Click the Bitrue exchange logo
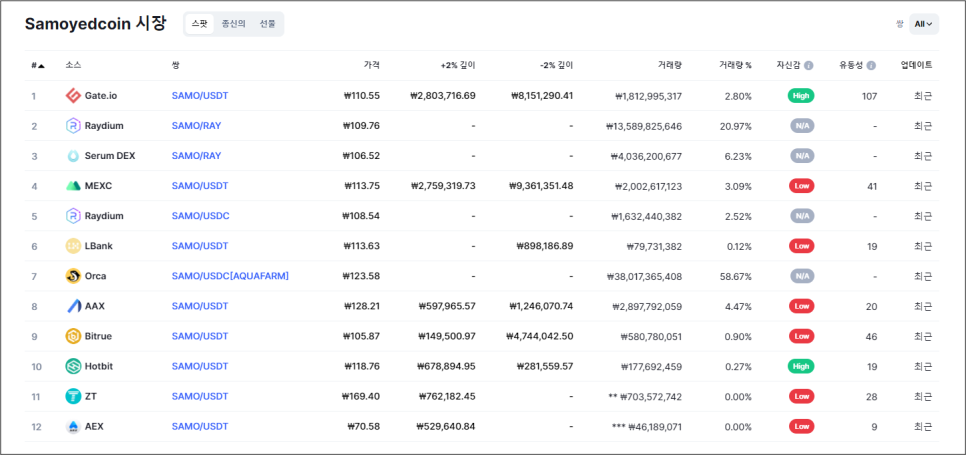The height and width of the screenshot is (455, 966). tap(73, 336)
